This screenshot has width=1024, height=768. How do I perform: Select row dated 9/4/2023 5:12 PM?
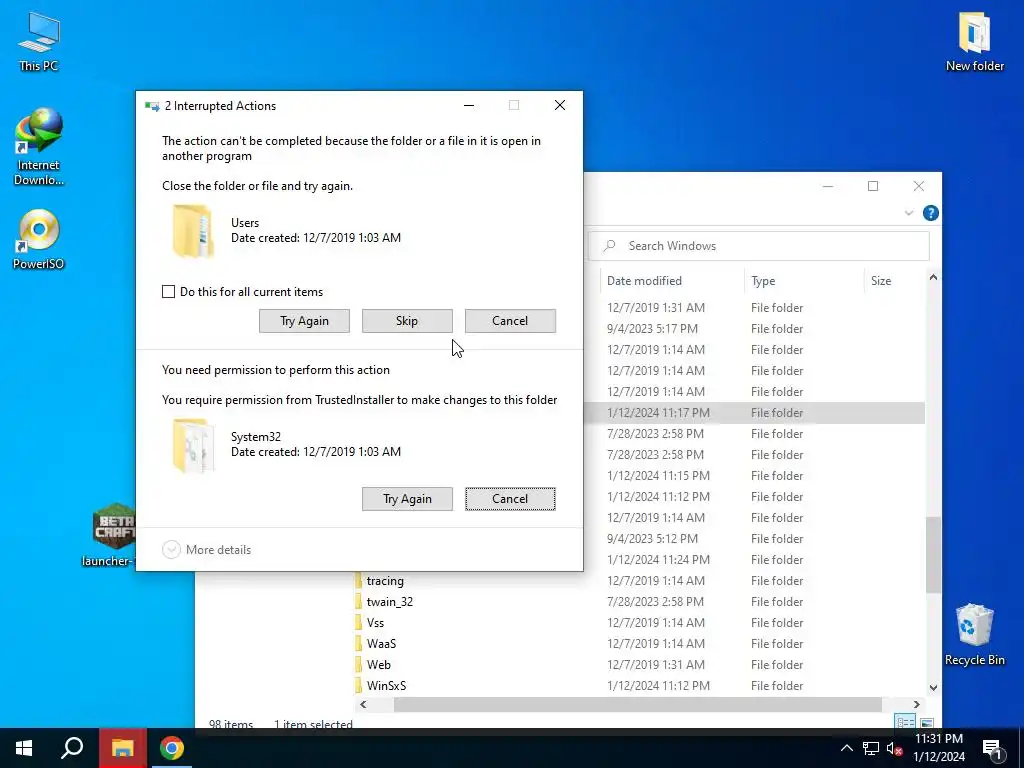[x=754, y=539]
